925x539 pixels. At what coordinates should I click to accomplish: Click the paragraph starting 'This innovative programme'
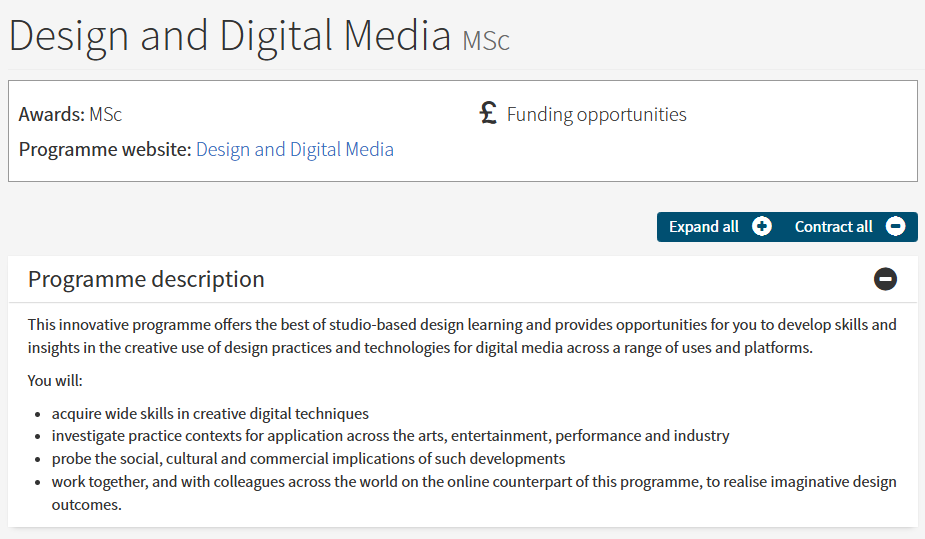(x=462, y=336)
